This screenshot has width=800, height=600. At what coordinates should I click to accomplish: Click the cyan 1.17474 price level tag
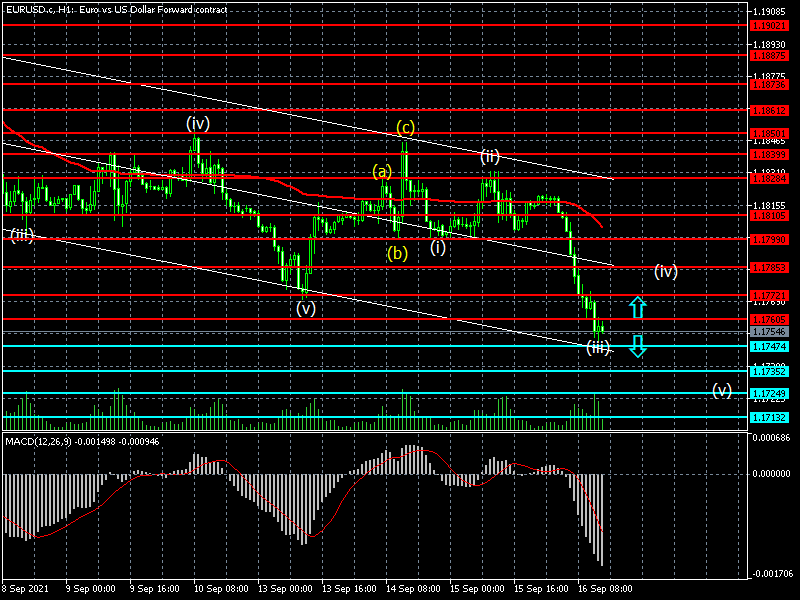pyautogui.click(x=768, y=346)
